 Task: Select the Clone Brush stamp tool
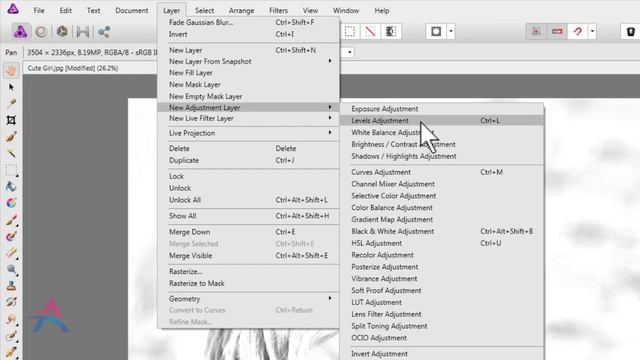pos(11,286)
